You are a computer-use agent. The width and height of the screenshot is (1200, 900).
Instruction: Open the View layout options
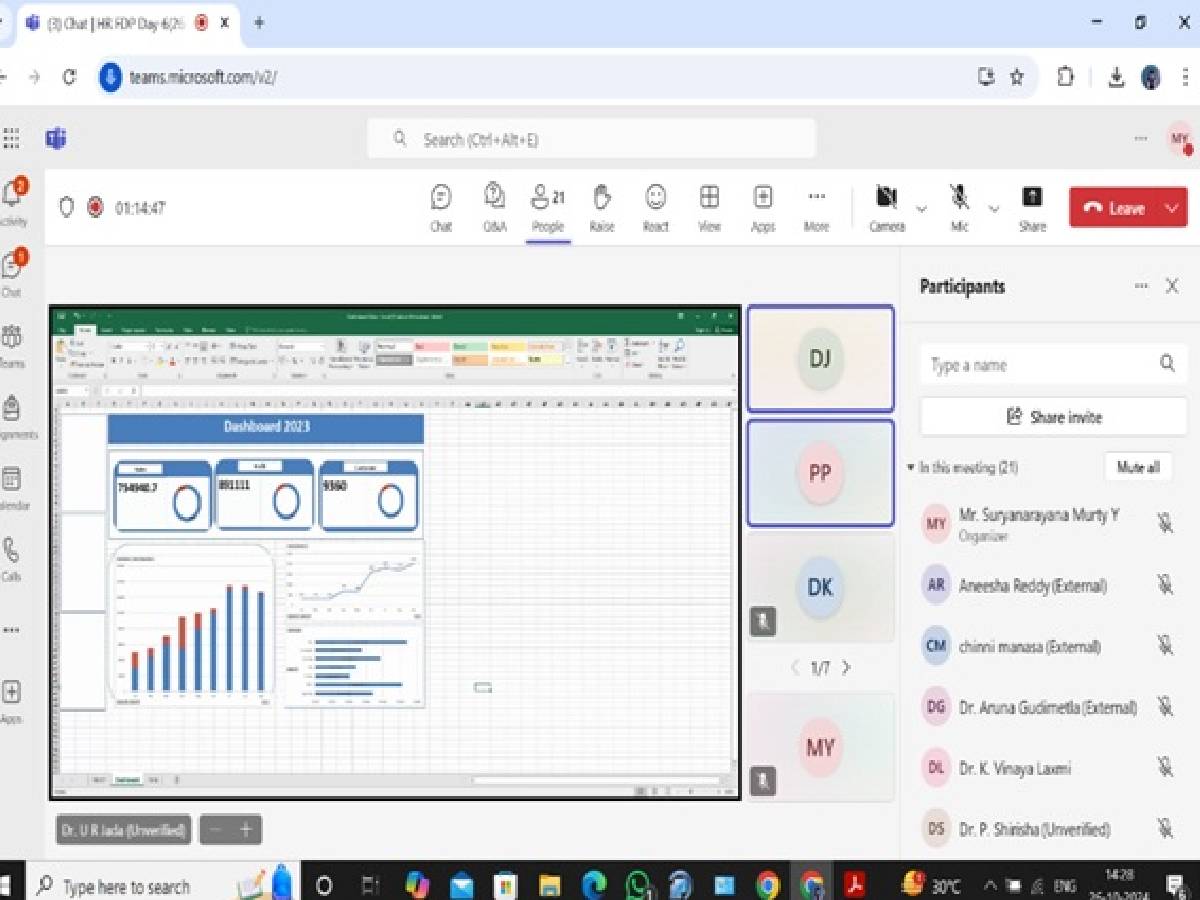pos(709,207)
